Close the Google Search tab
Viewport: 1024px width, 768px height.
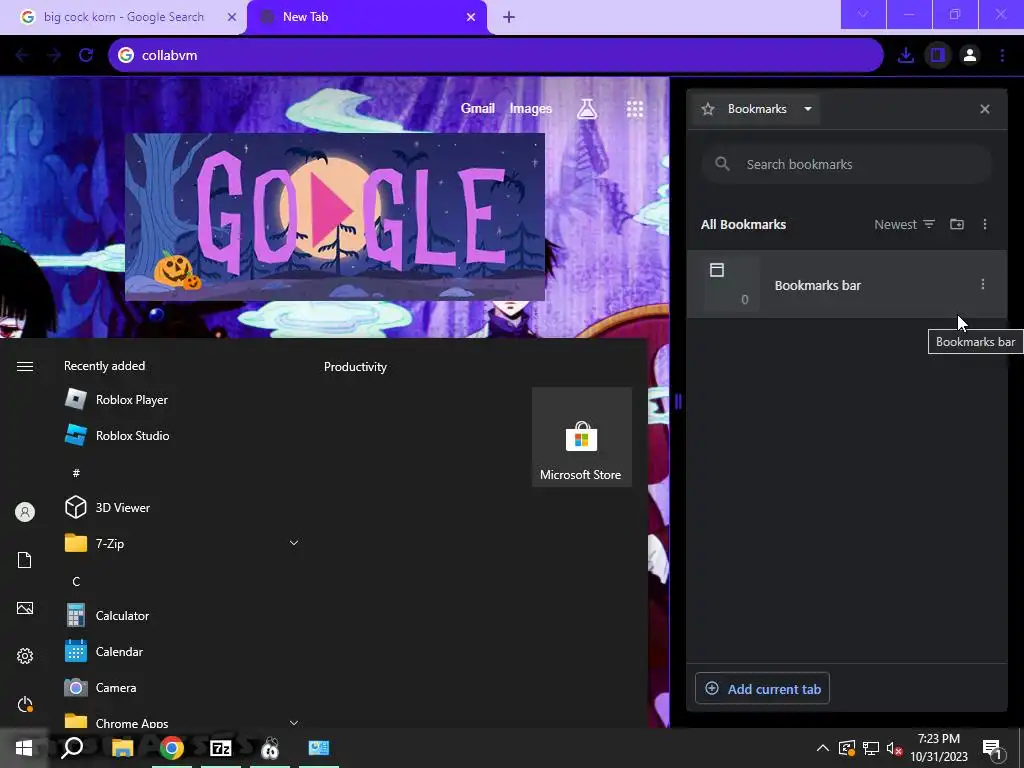[231, 17]
